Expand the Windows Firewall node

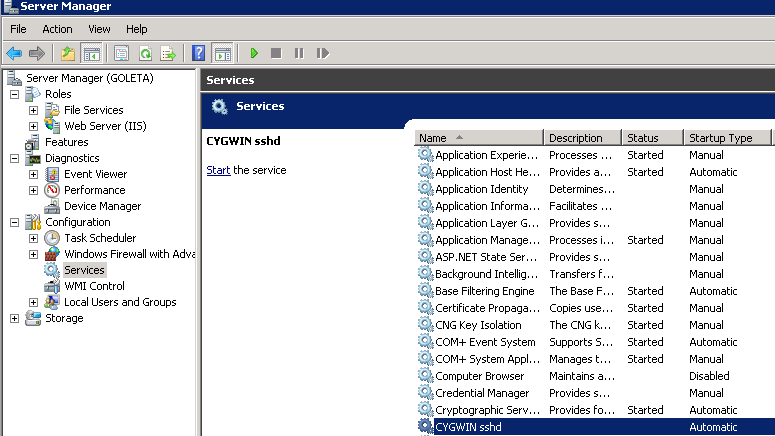tap(33, 254)
